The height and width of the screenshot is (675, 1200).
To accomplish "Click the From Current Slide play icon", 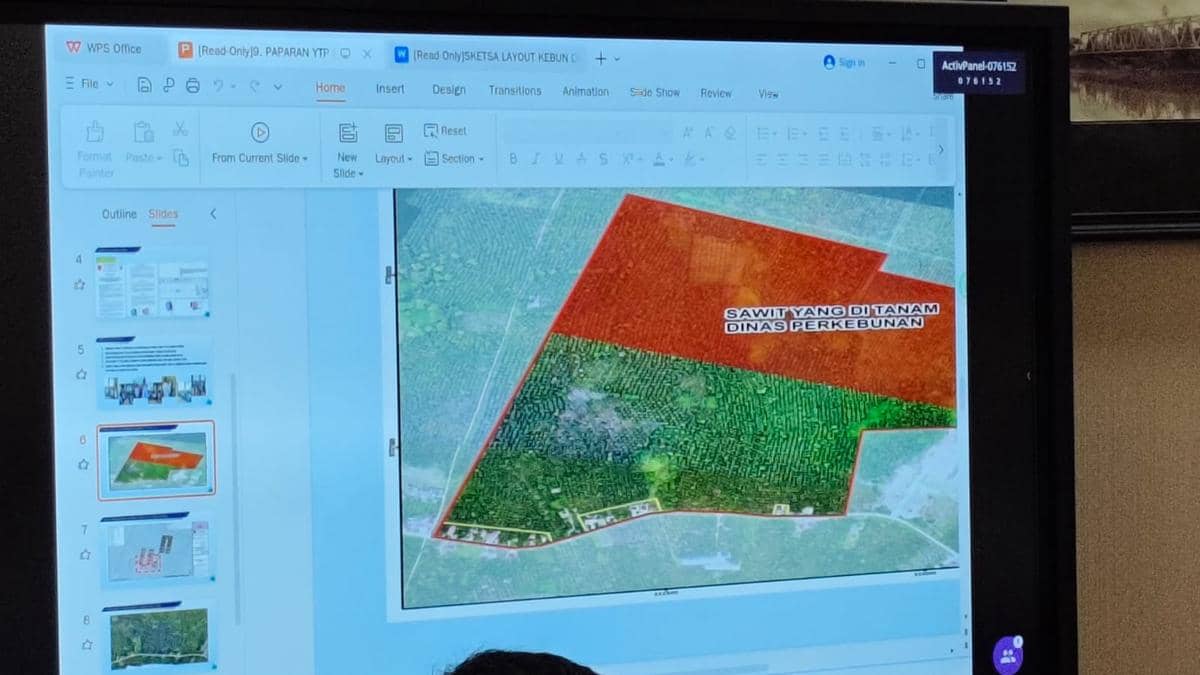I will 260,132.
